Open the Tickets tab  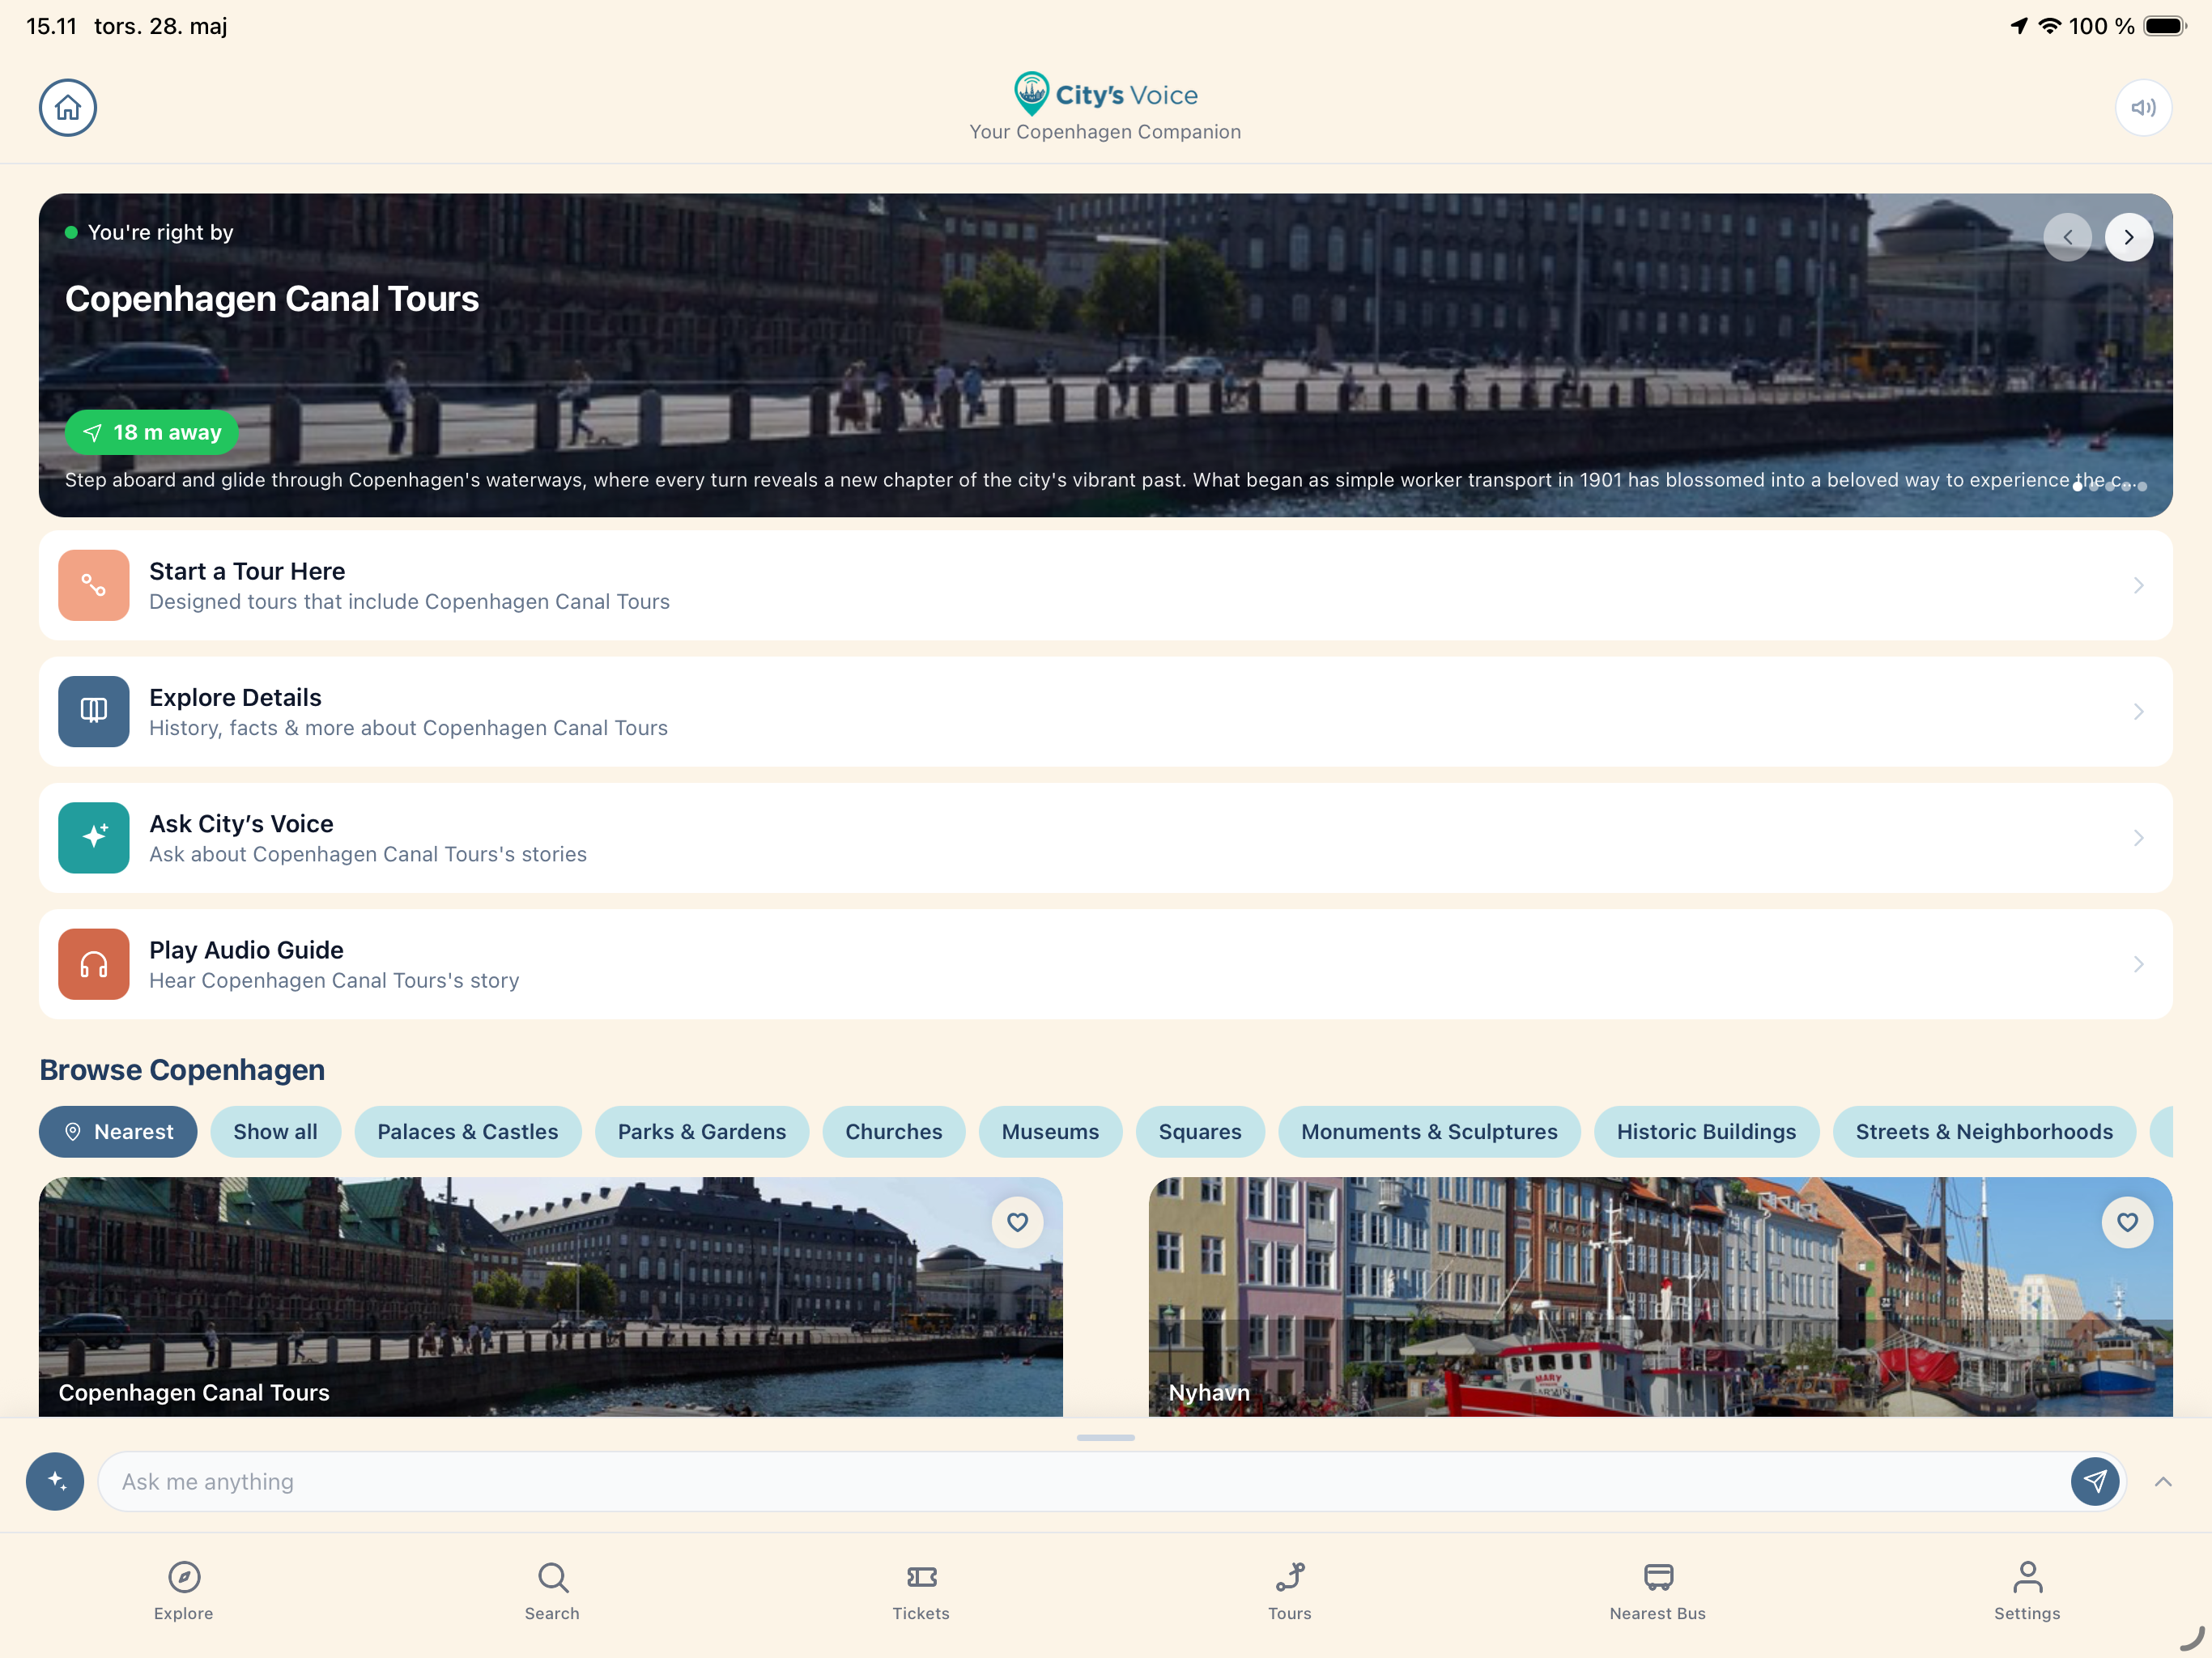coord(921,1590)
